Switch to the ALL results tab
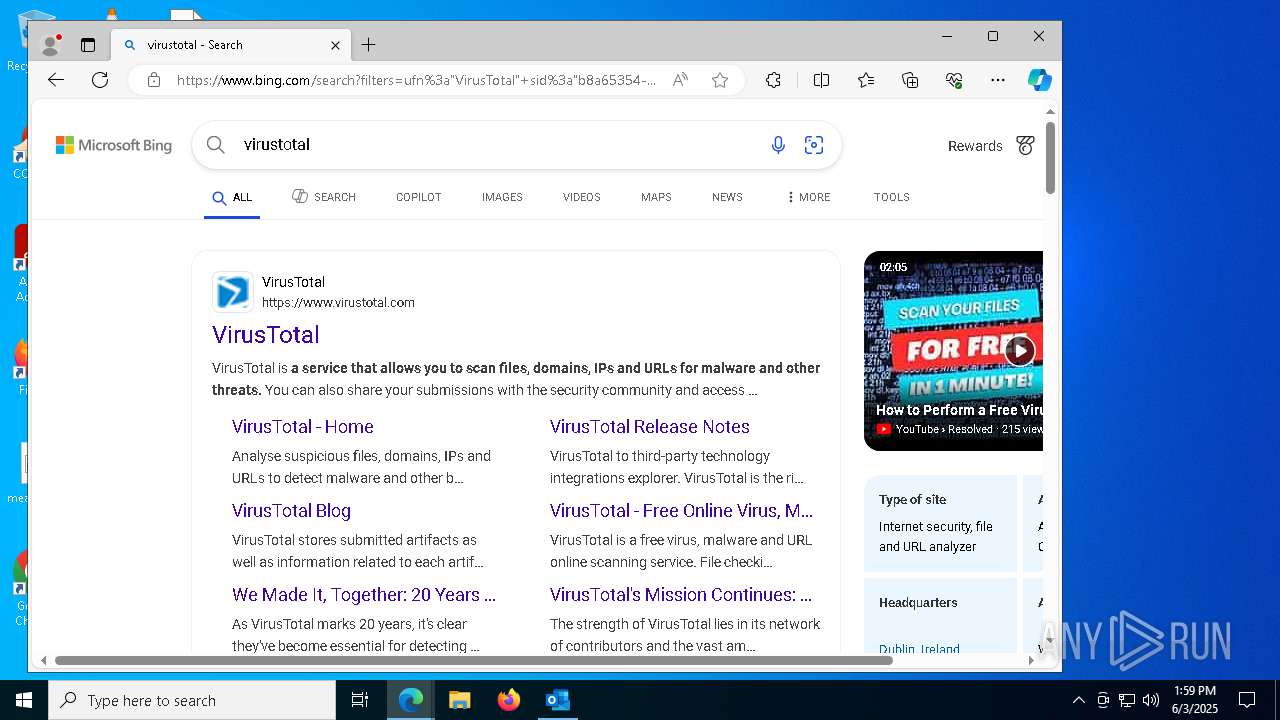1280x720 pixels. tap(232, 197)
